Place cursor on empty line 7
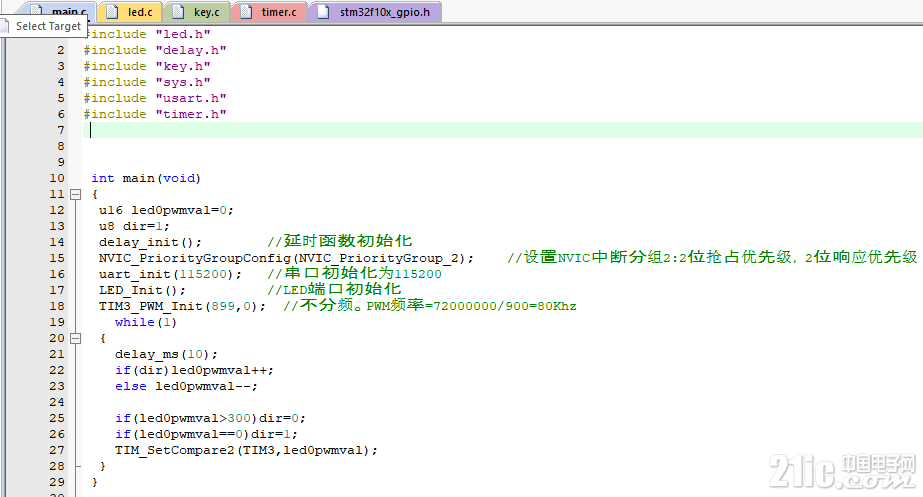The image size is (923, 497). [503, 130]
